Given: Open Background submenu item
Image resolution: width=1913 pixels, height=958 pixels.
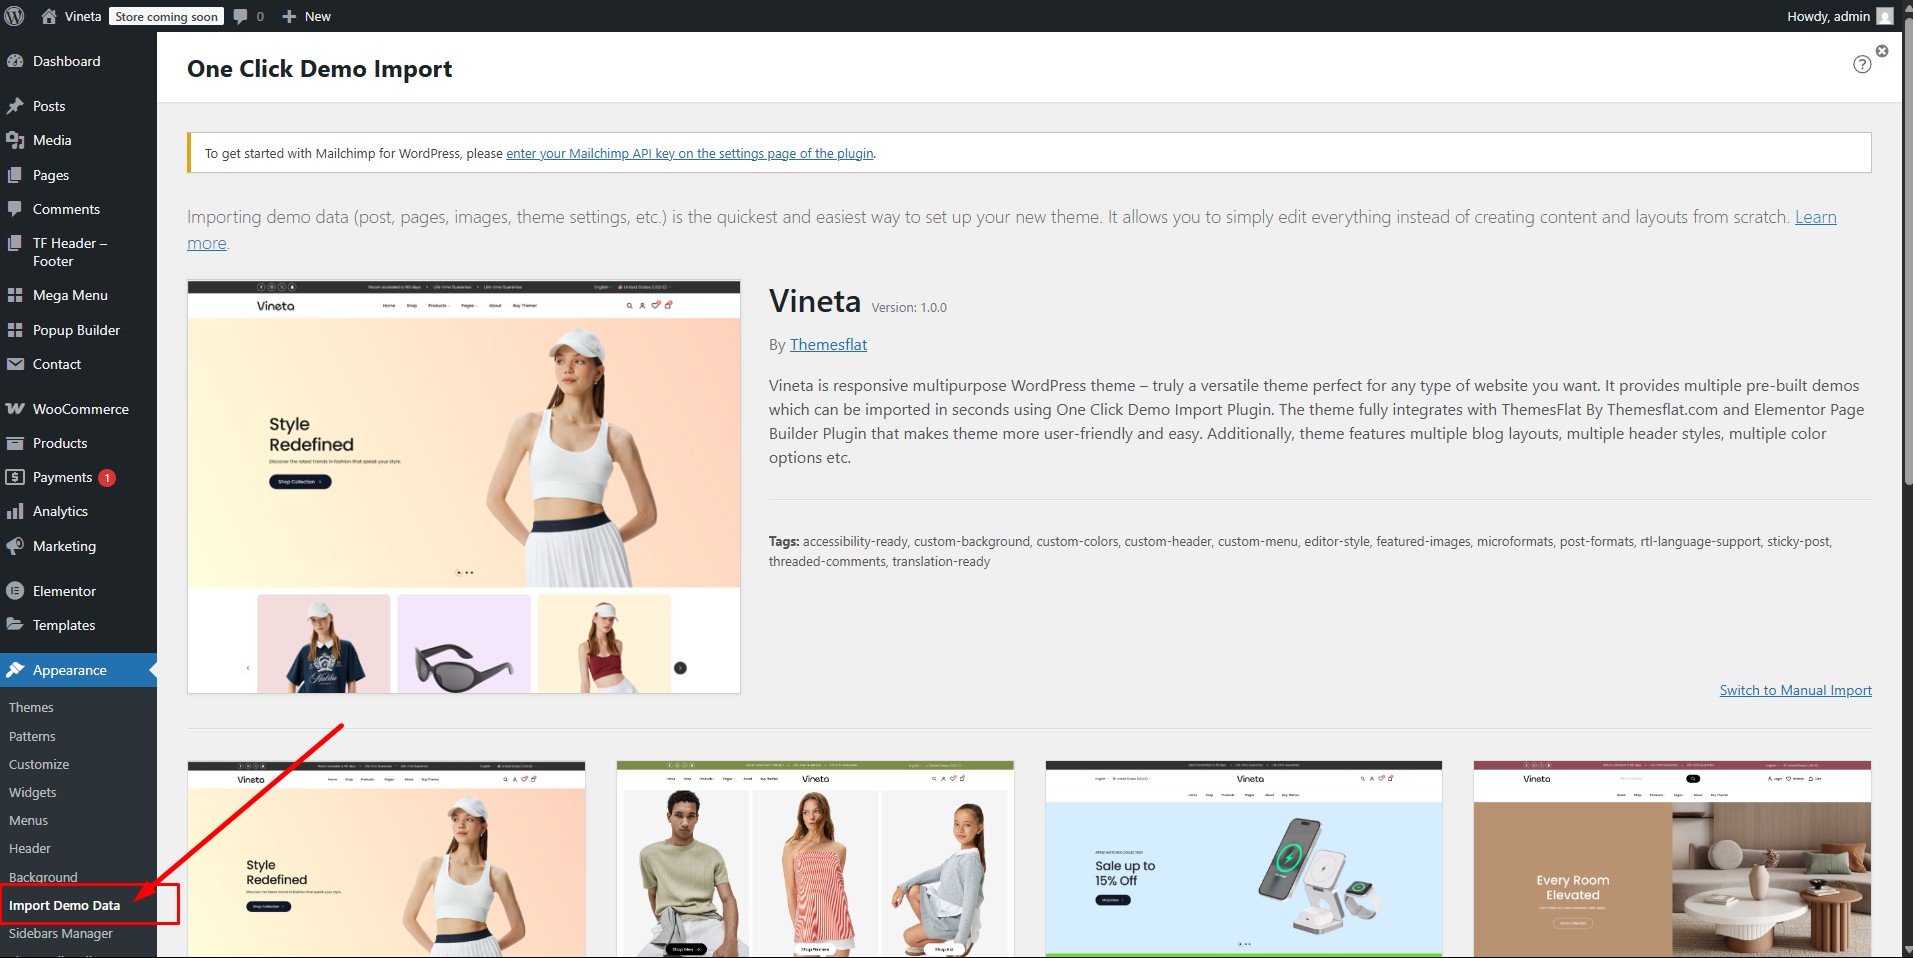Looking at the screenshot, I should [x=43, y=877].
